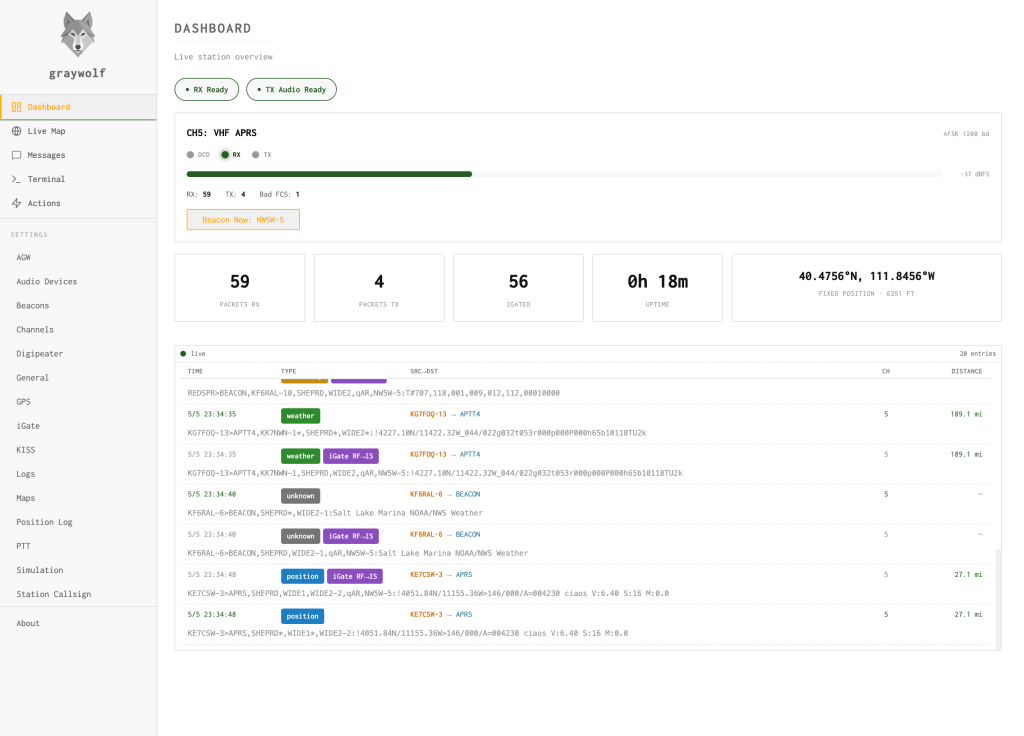This screenshot has width=1024, height=736.
Task: Open PTT settings
Action: [x=78, y=546]
